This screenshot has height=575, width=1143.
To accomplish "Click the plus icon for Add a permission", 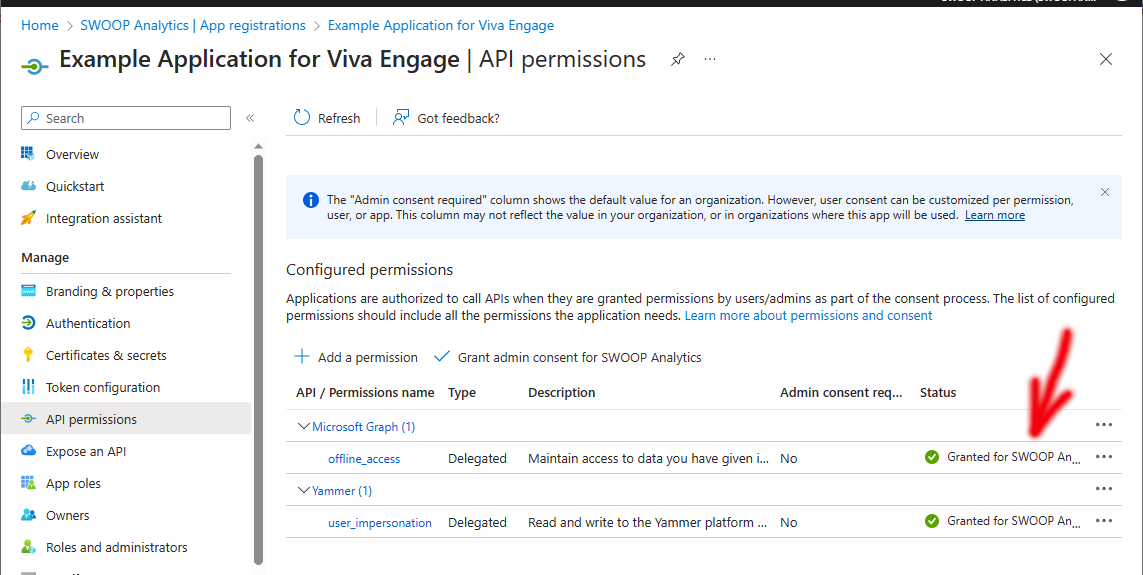I will tap(302, 356).
